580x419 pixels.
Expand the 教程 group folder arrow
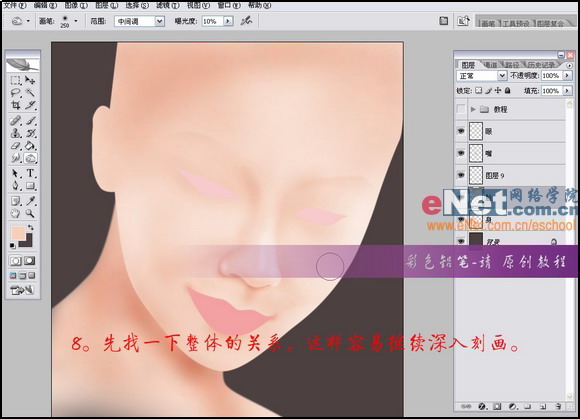tap(473, 109)
